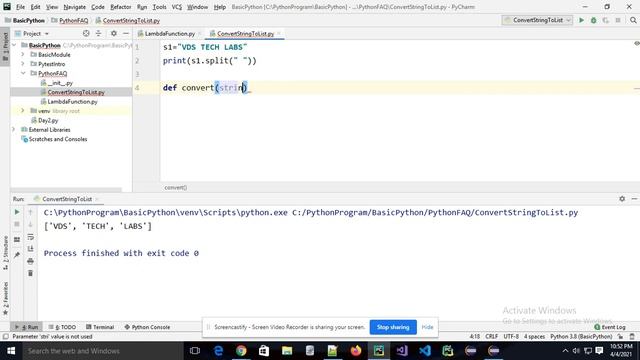Image resolution: width=640 pixels, height=360 pixels.
Task: Click Hide link in Screencastify bar
Action: pyautogui.click(x=427, y=327)
